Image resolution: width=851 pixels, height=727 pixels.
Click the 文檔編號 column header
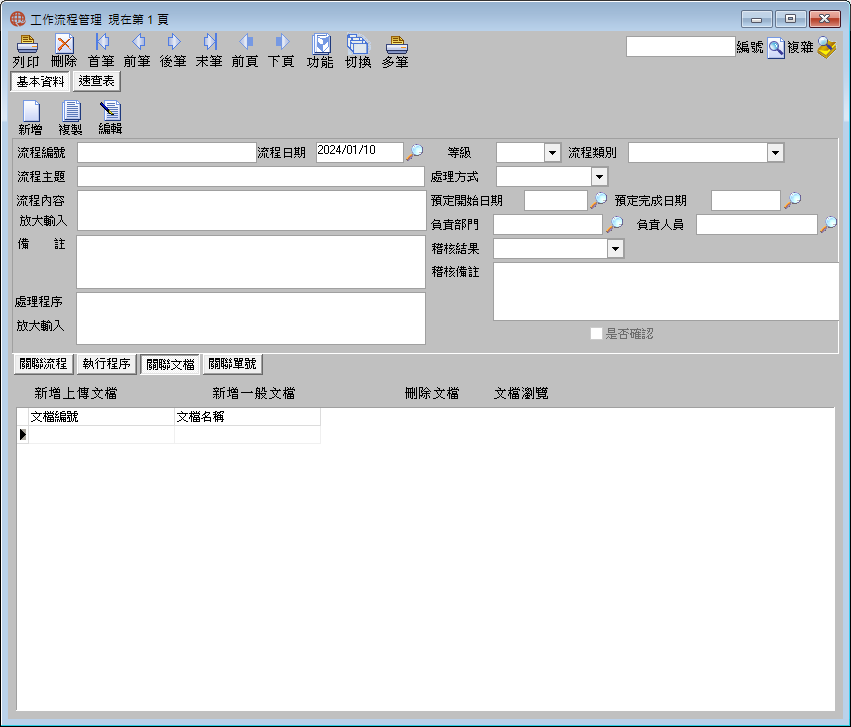101,417
